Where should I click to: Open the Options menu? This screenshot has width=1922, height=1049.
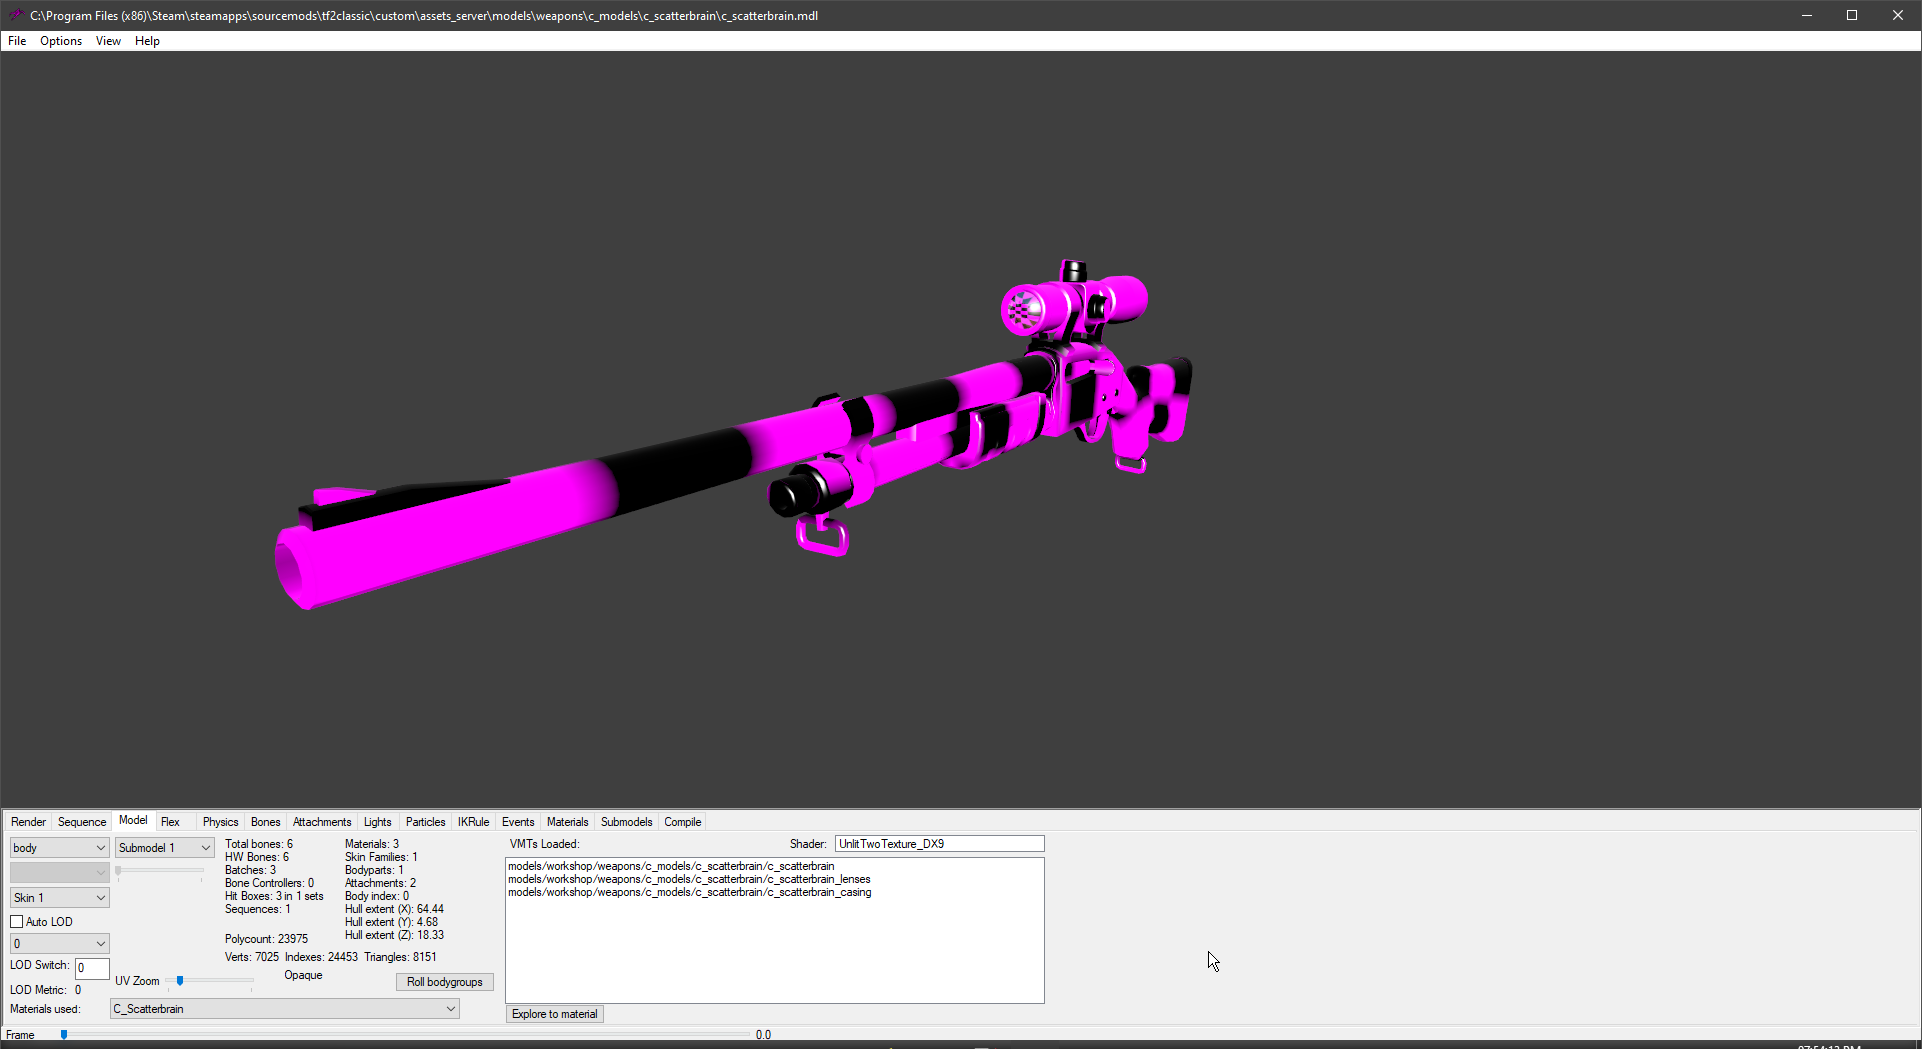click(61, 41)
